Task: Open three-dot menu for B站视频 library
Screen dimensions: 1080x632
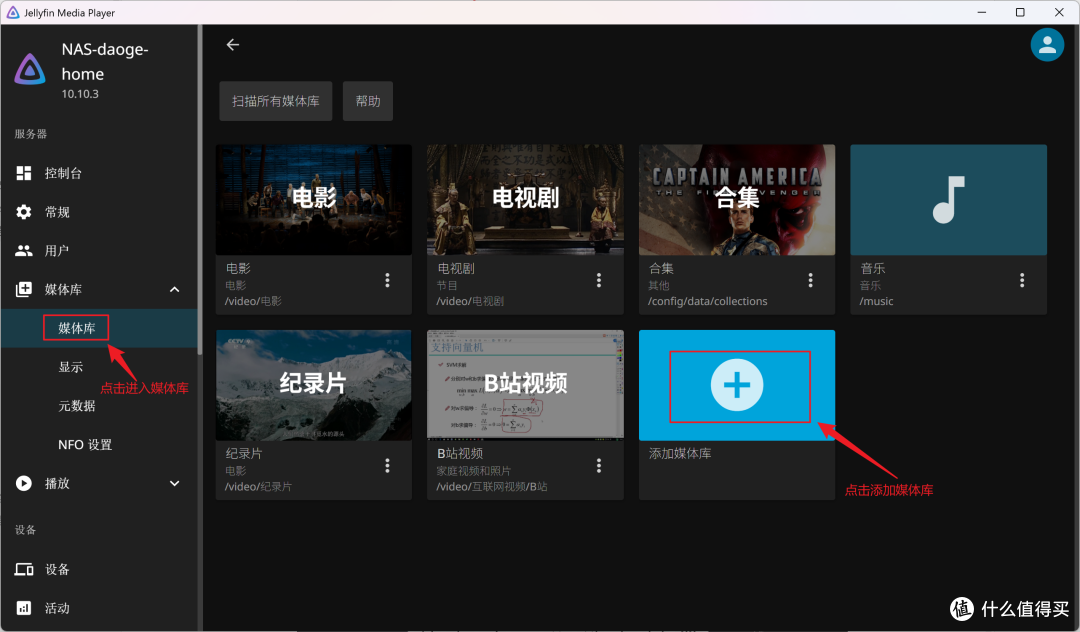Action: tap(599, 466)
